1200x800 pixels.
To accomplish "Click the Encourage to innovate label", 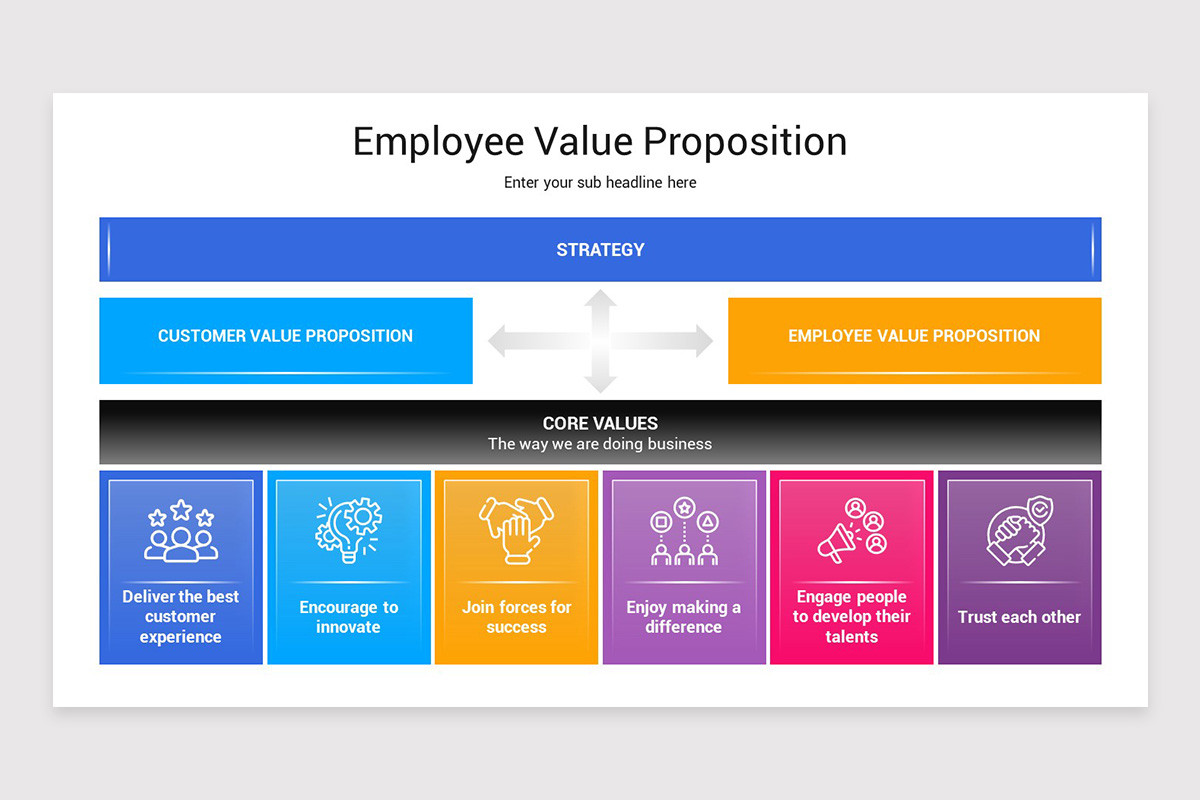I will pyautogui.click(x=349, y=617).
